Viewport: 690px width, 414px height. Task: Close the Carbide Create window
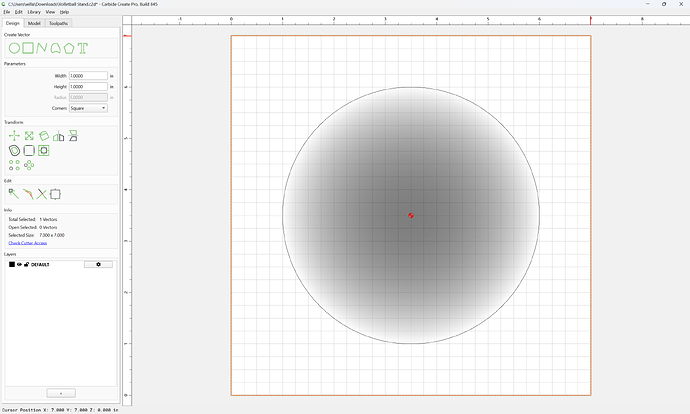point(681,4)
